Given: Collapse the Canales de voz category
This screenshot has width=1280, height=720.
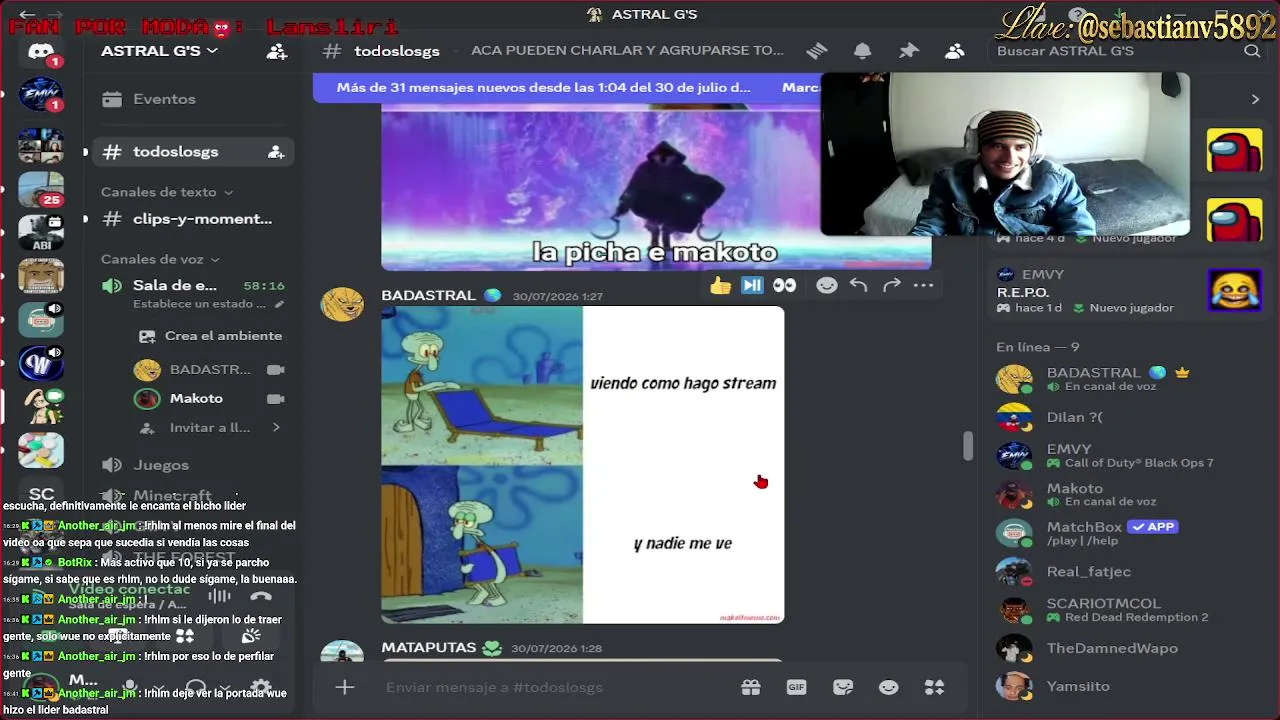Looking at the screenshot, I should coord(160,259).
